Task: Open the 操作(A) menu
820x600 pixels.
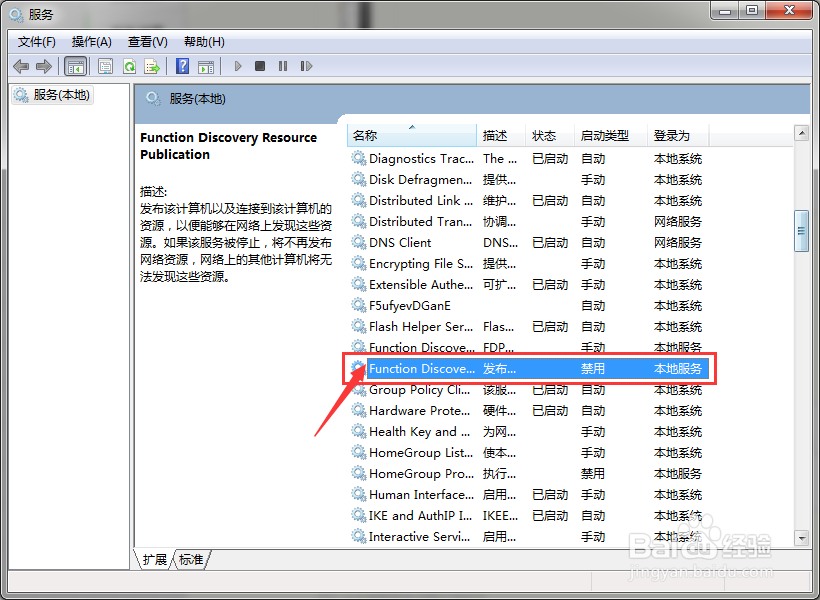Action: tap(92, 42)
